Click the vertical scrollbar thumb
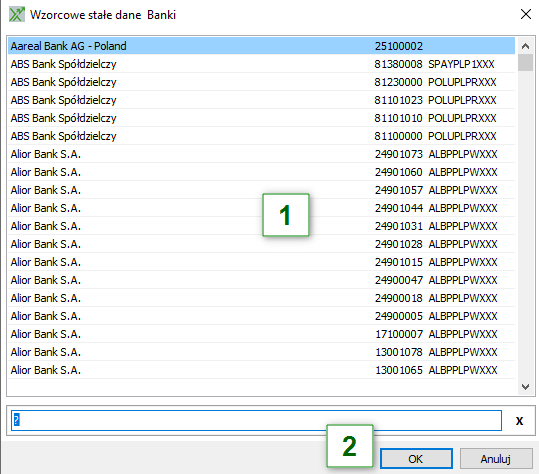Viewport: 539px width, 474px height. (x=525, y=63)
